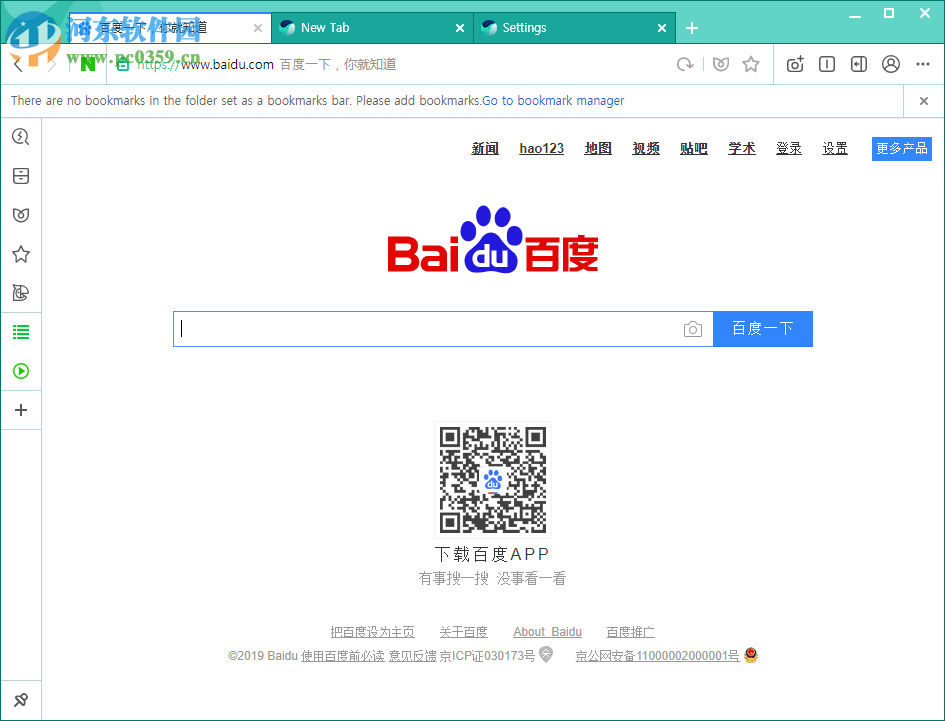The image size is (945, 721).
Task: Click Go to bookmark manager link
Action: 553,101
